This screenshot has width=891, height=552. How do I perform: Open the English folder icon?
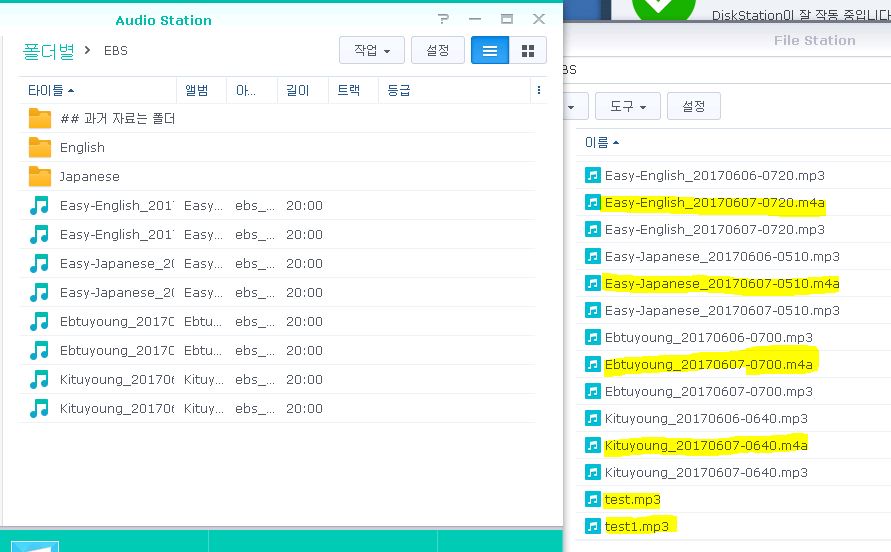tap(40, 147)
